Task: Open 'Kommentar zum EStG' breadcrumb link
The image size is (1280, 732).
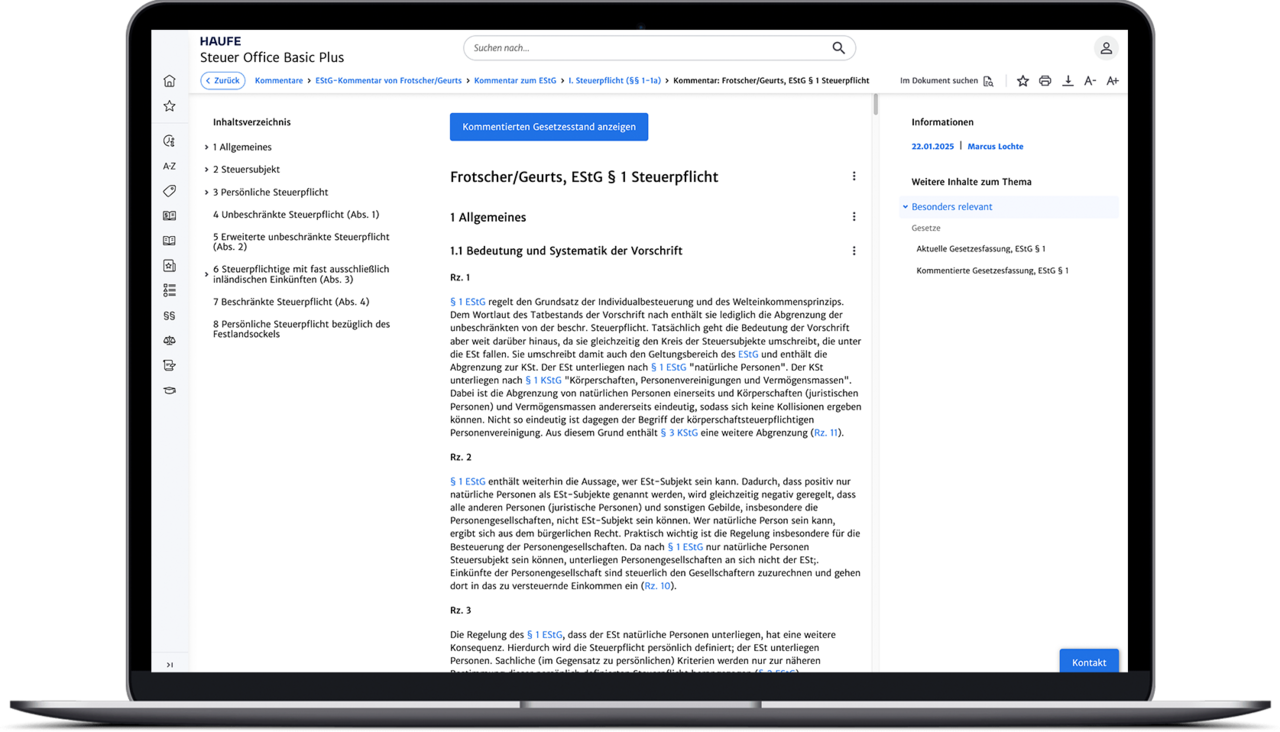Action: [x=515, y=81]
